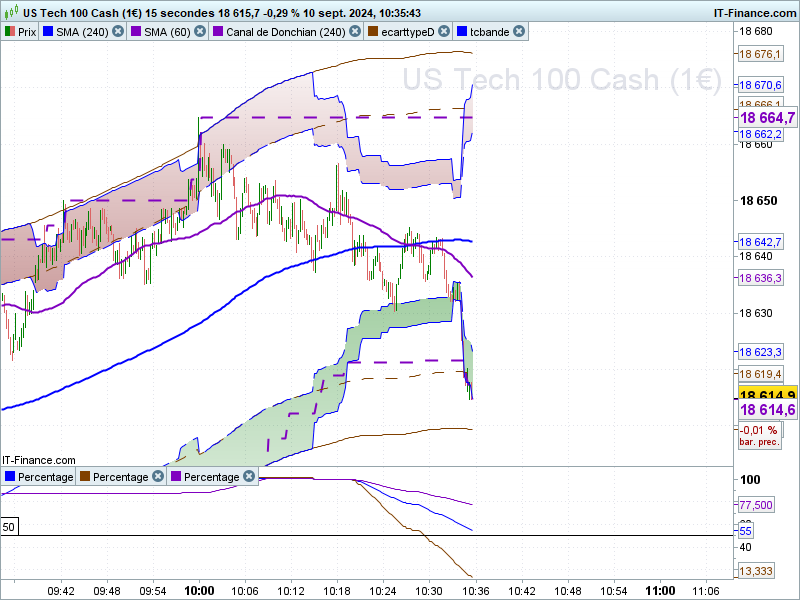800x600 pixels.
Task: Remove the SMA (240) indicator
Action: click(x=118, y=32)
